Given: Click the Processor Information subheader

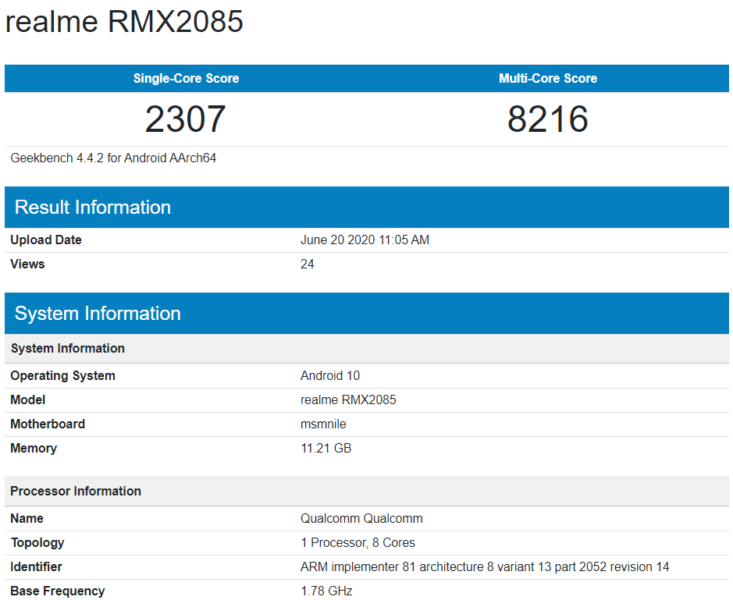Looking at the screenshot, I should [366, 491].
